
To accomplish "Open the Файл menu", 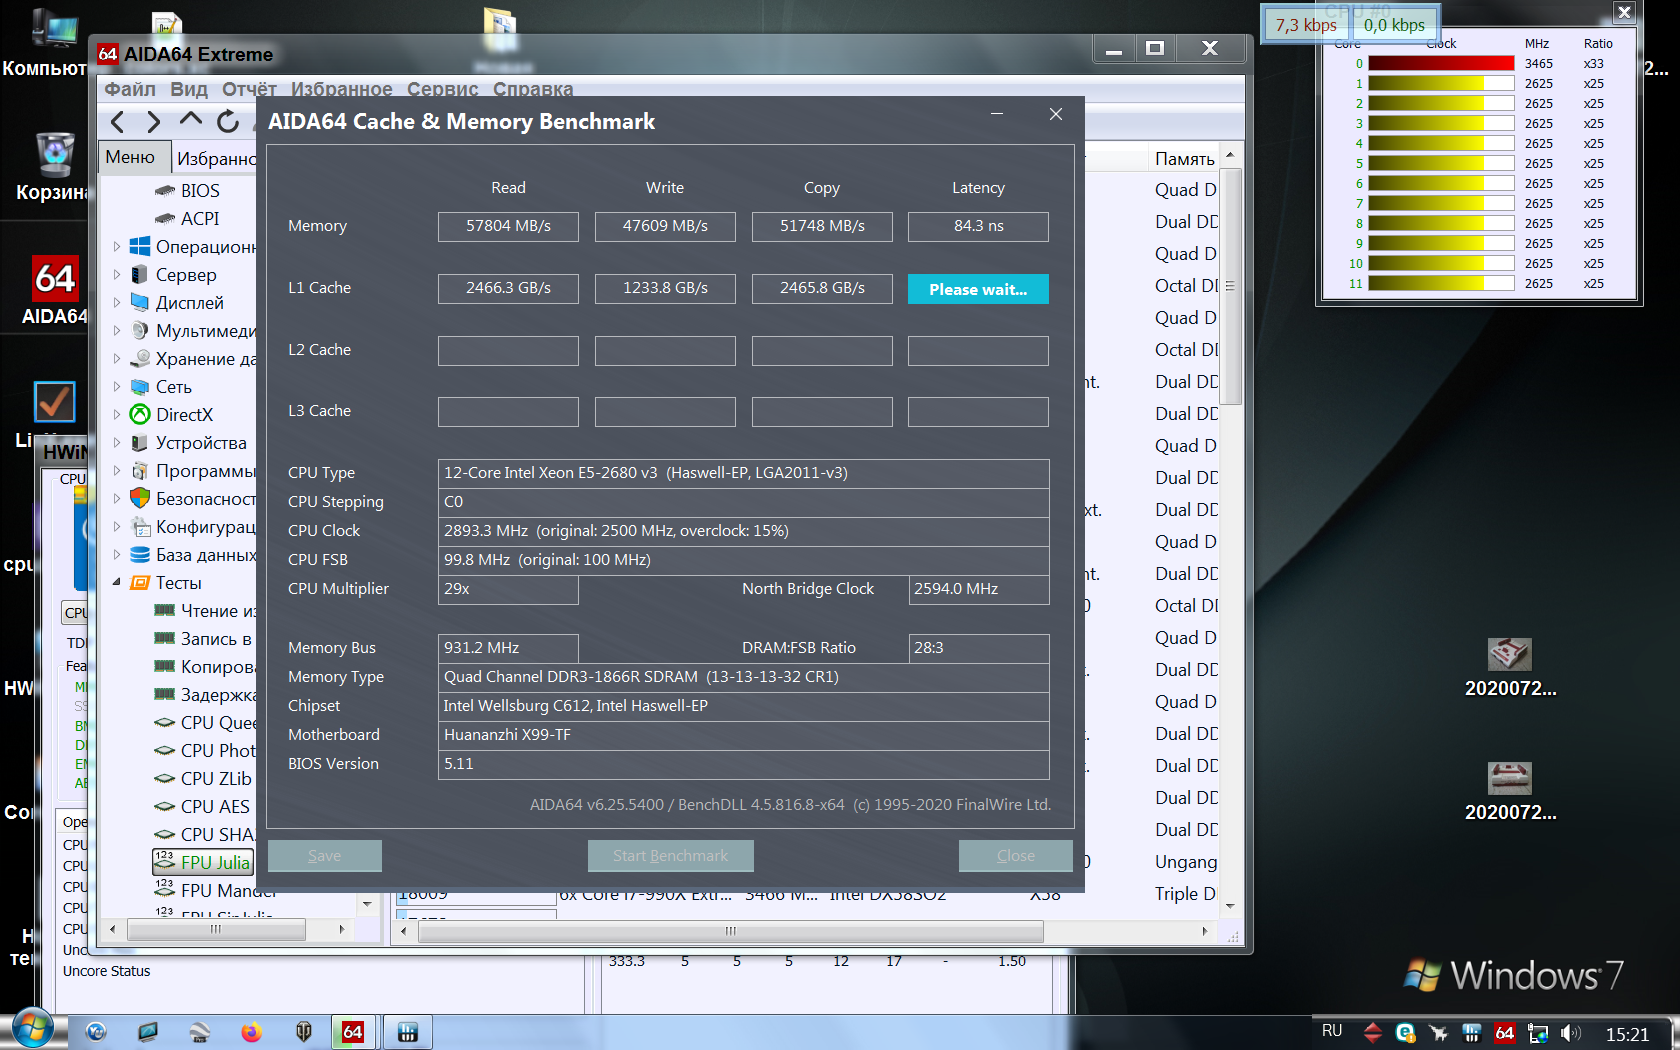I will pyautogui.click(x=130, y=89).
